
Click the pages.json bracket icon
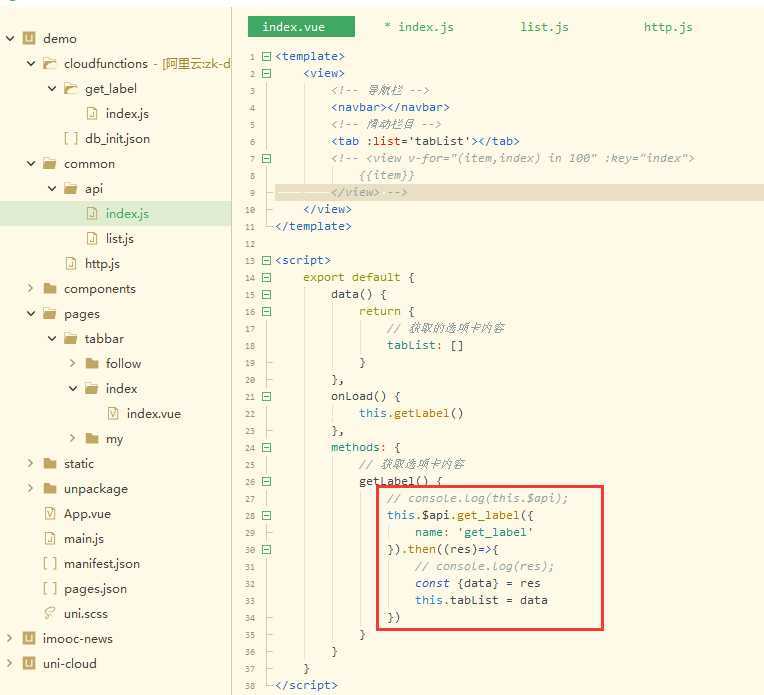tap(50, 588)
